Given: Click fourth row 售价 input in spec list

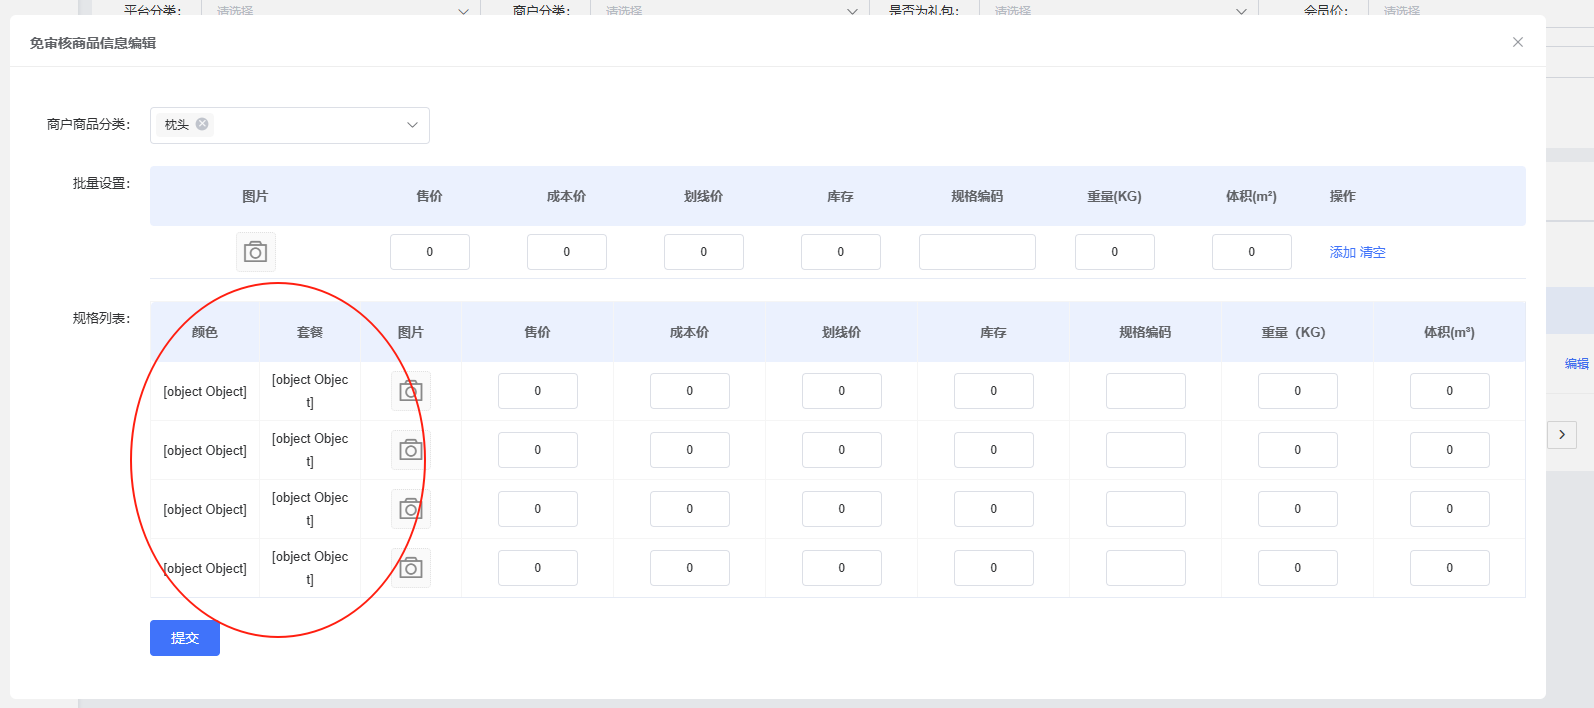Looking at the screenshot, I should 538,568.
